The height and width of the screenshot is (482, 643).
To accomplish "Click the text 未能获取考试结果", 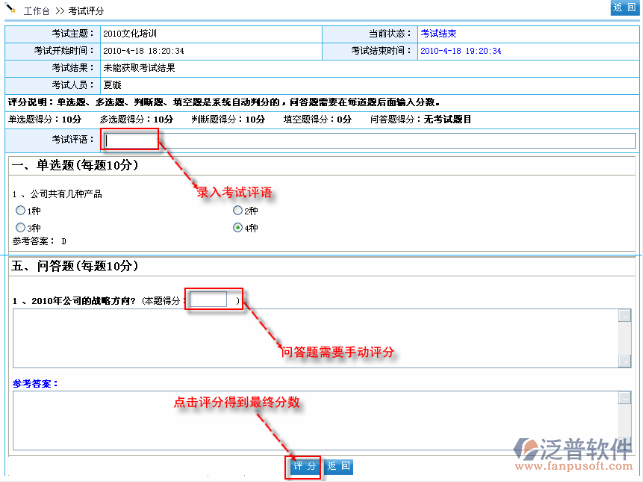I will pos(139,68).
